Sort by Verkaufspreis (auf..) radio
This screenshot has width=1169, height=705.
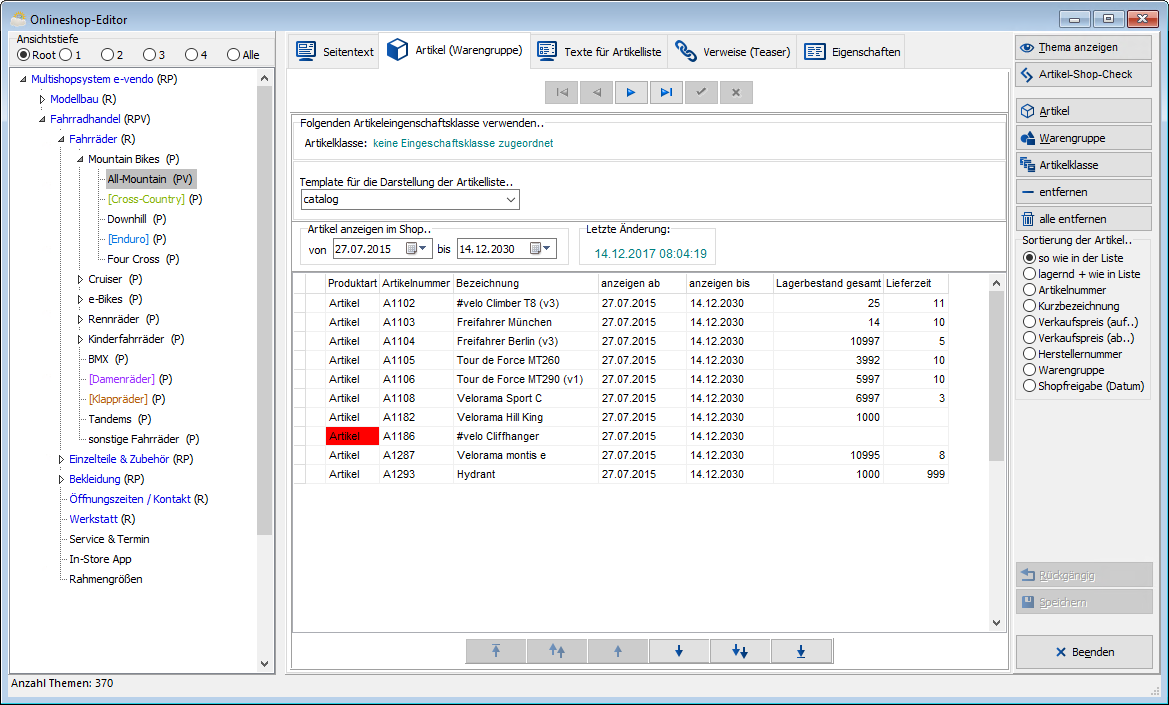coord(1030,322)
